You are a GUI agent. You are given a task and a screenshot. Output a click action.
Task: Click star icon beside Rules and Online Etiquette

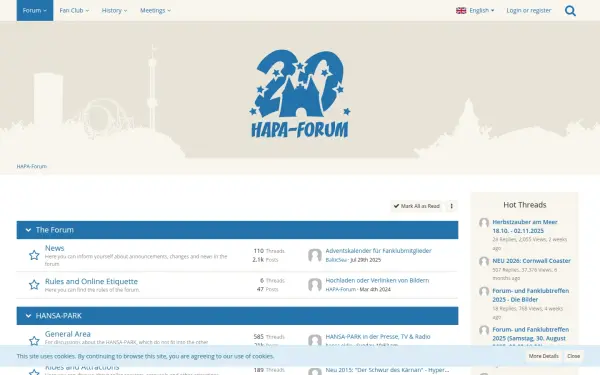[x=34, y=285]
